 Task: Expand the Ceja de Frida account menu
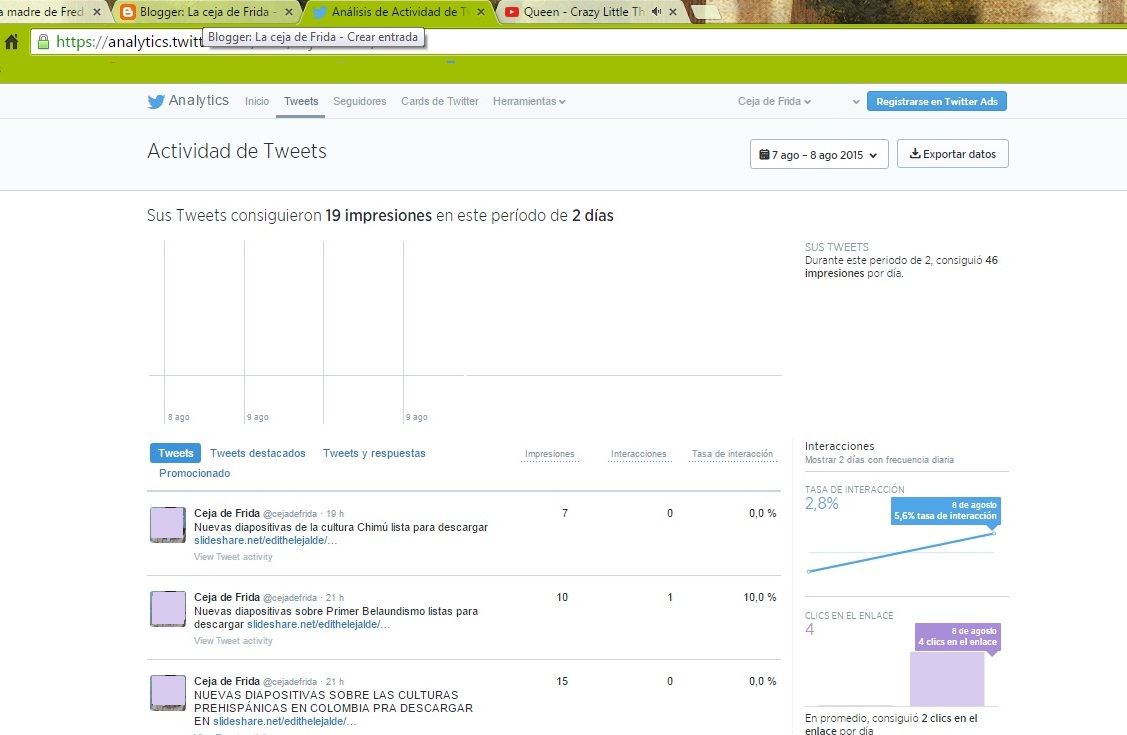coord(774,101)
